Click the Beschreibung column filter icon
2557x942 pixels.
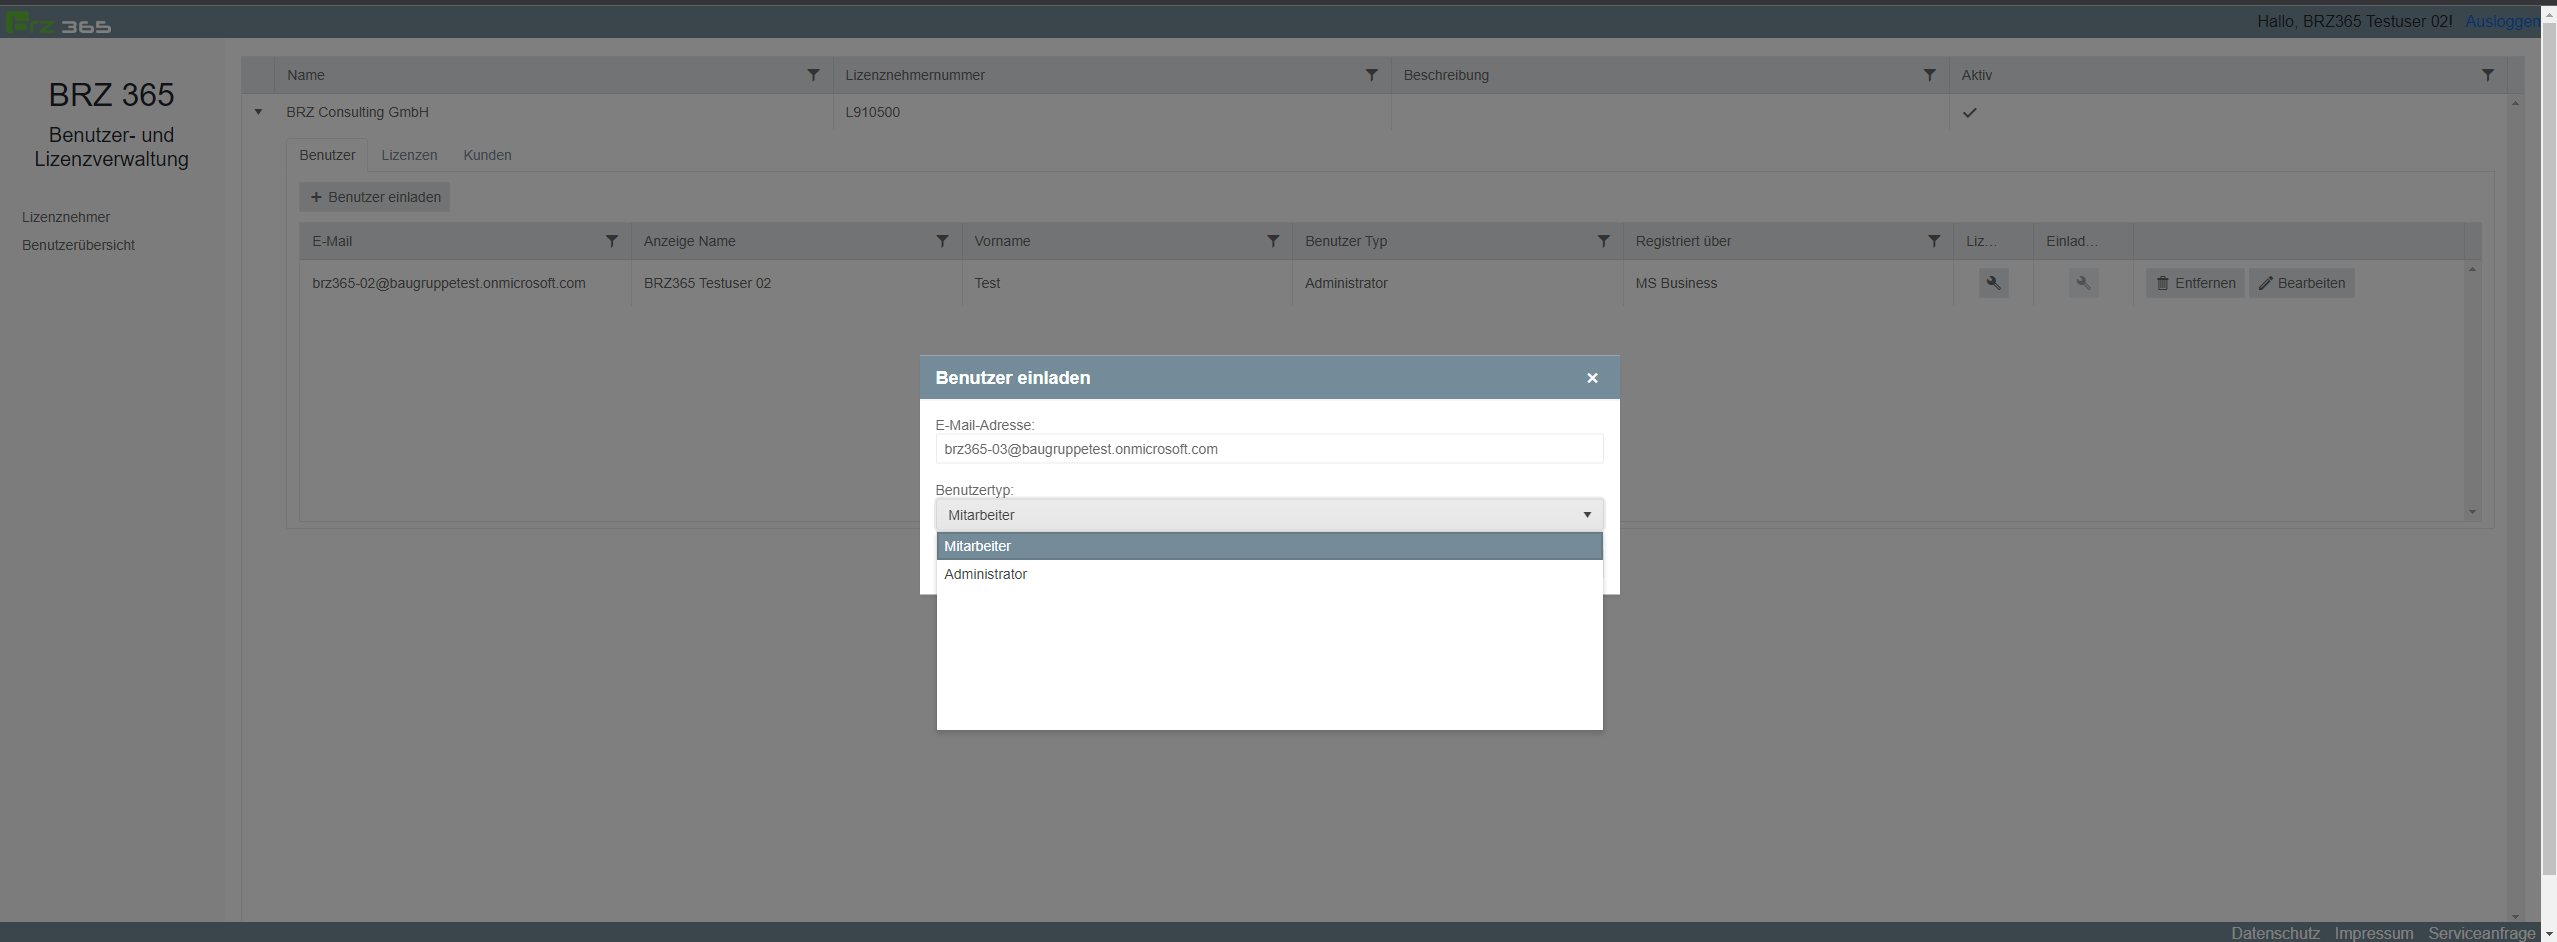click(1929, 75)
